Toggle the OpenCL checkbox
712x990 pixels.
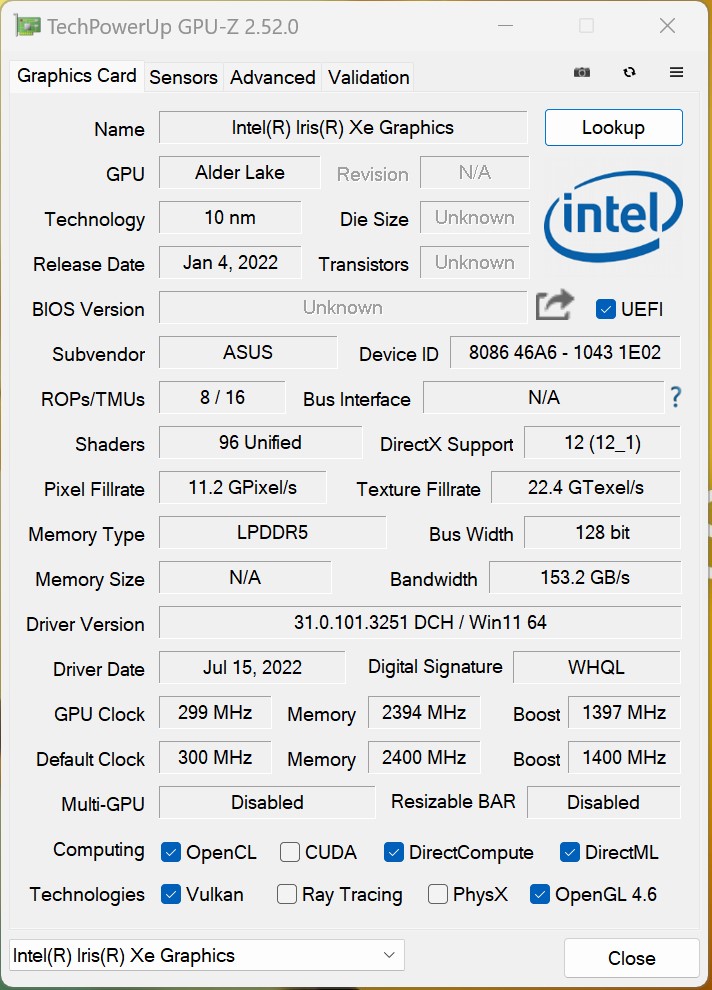171,852
